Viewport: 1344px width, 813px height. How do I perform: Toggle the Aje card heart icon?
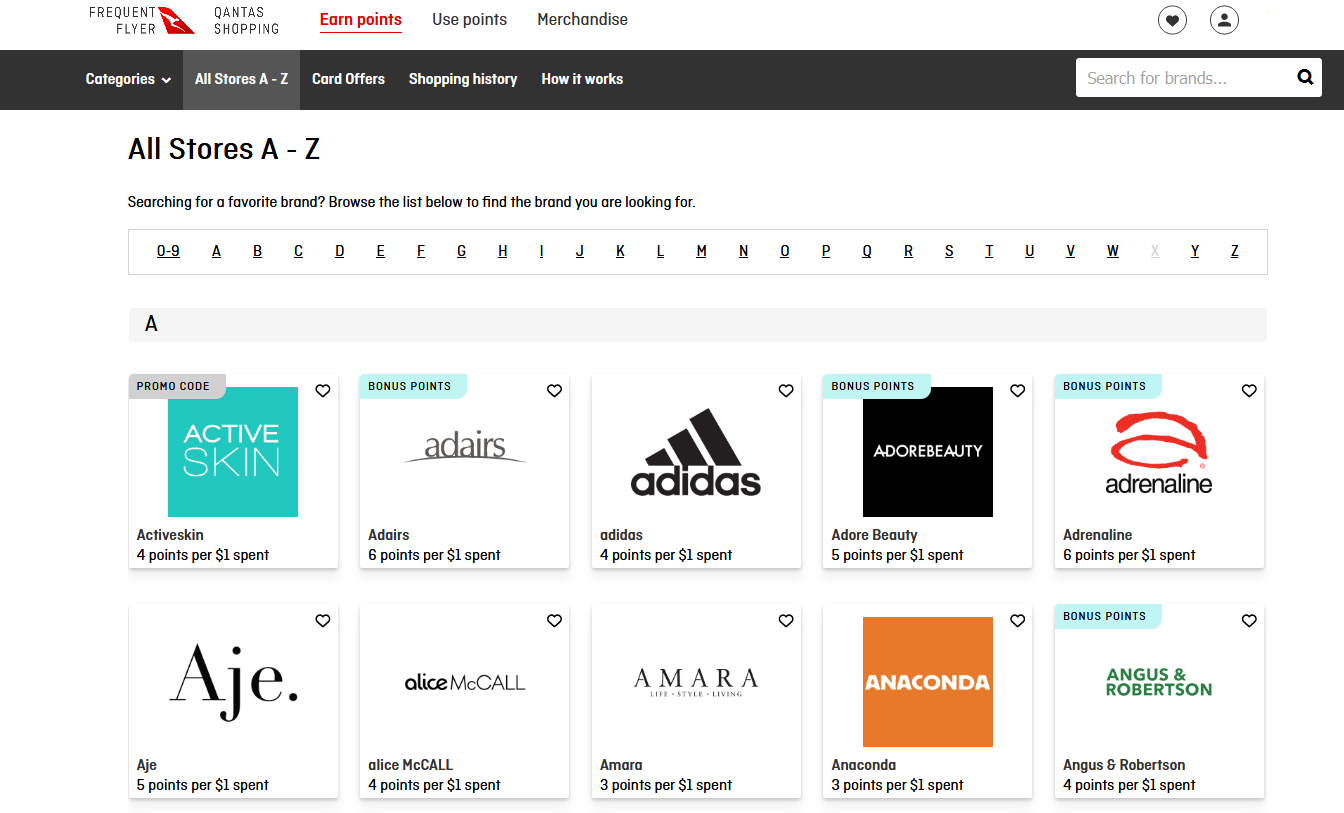(x=323, y=621)
